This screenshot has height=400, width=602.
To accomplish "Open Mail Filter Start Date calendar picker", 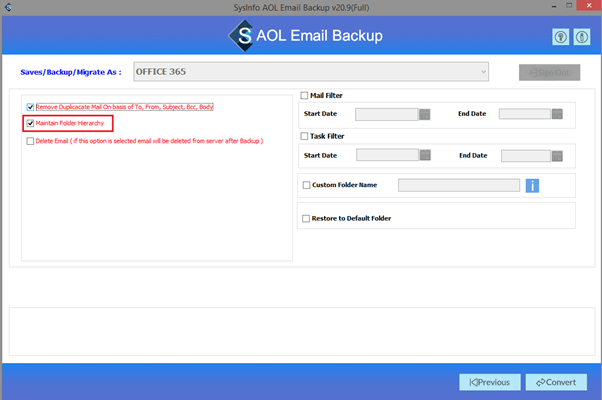I will pos(425,114).
